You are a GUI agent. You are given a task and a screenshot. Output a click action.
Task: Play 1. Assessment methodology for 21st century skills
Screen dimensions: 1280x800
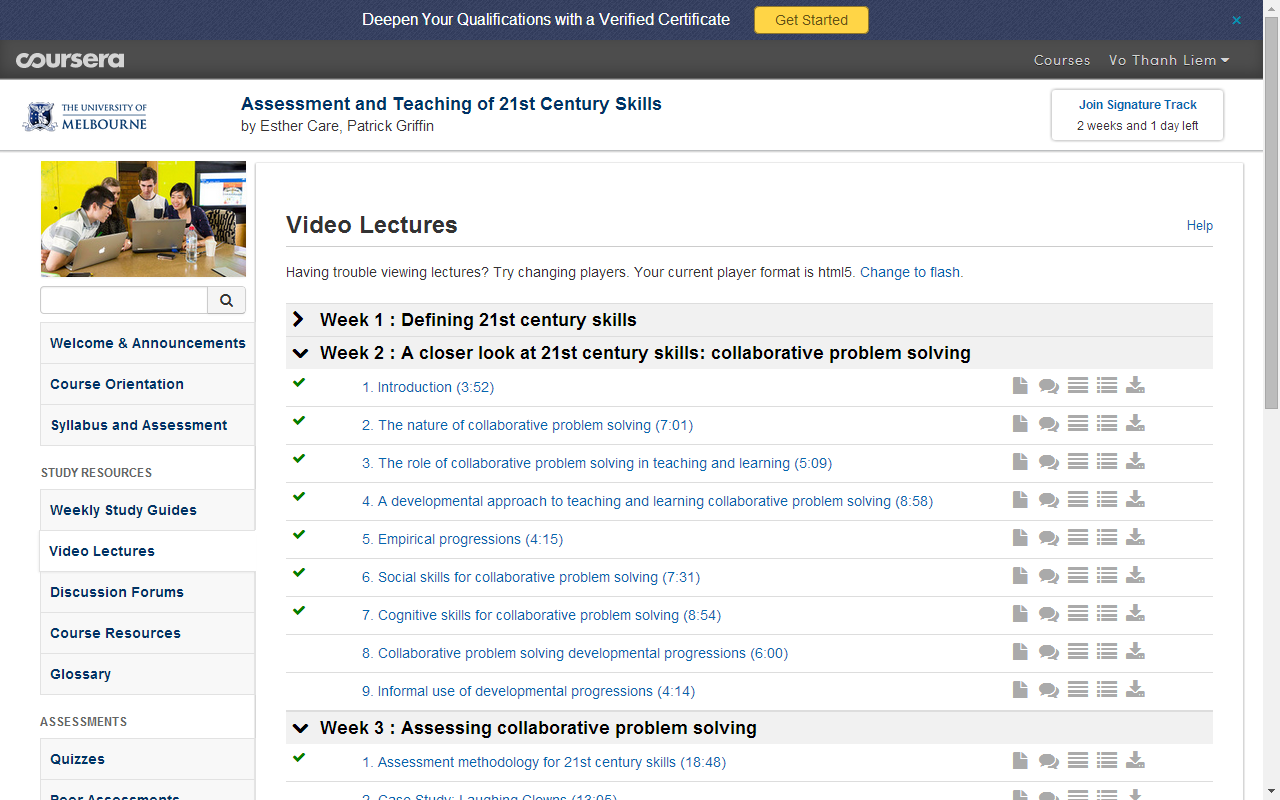click(544, 762)
